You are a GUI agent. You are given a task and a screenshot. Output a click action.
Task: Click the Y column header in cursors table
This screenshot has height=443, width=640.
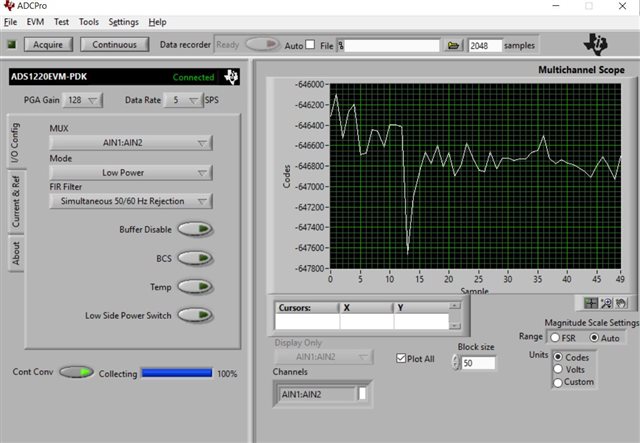point(421,307)
